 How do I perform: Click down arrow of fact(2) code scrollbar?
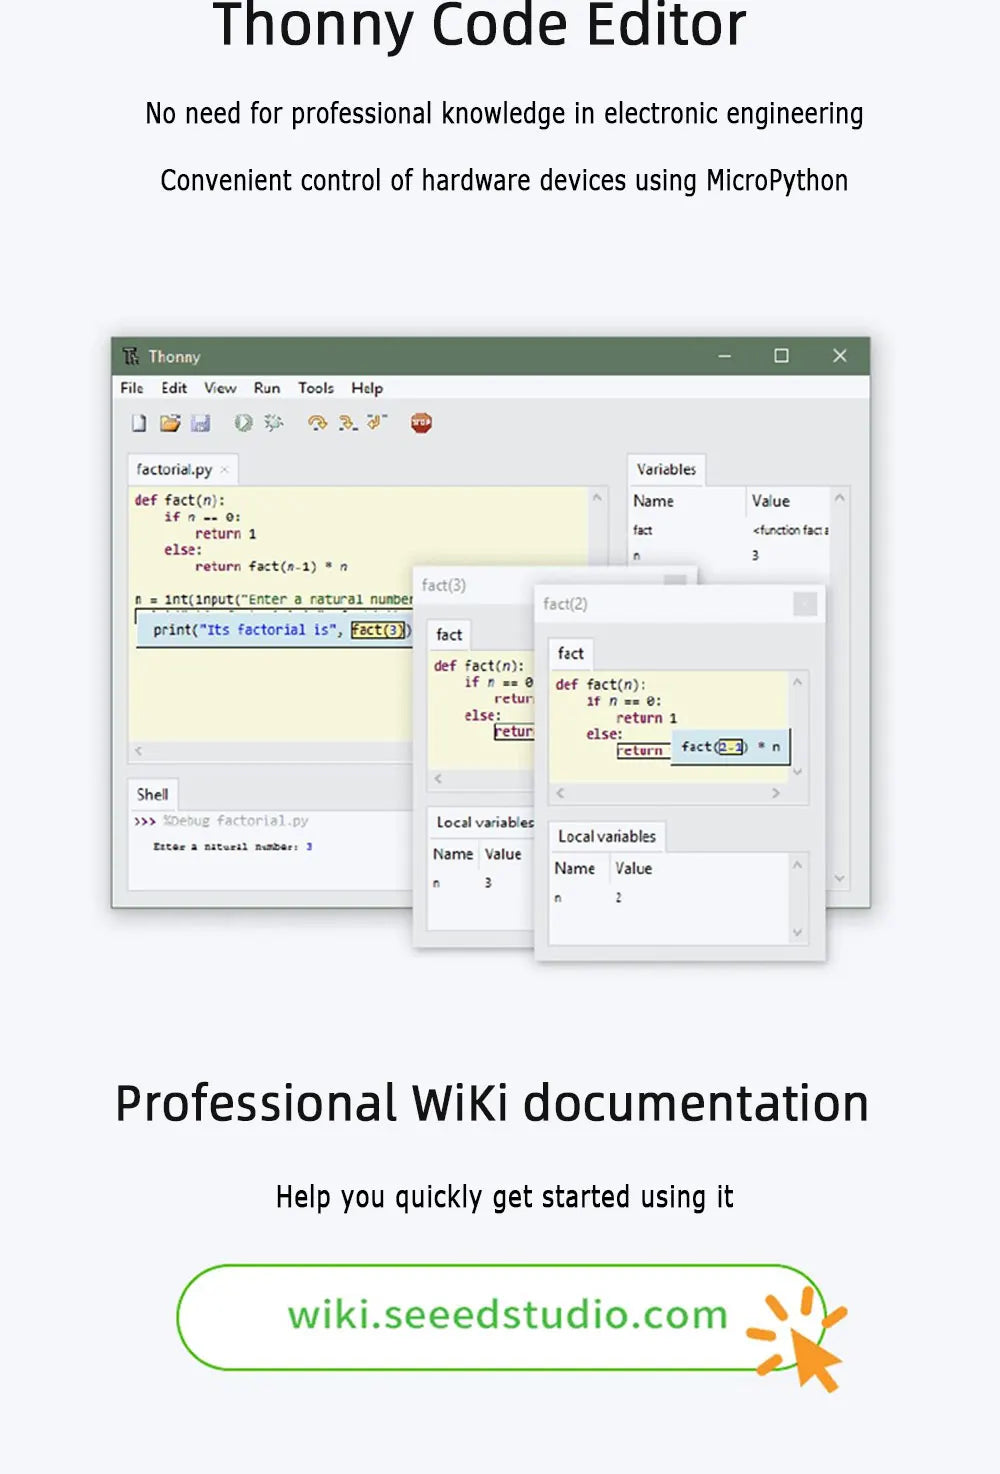point(797,772)
